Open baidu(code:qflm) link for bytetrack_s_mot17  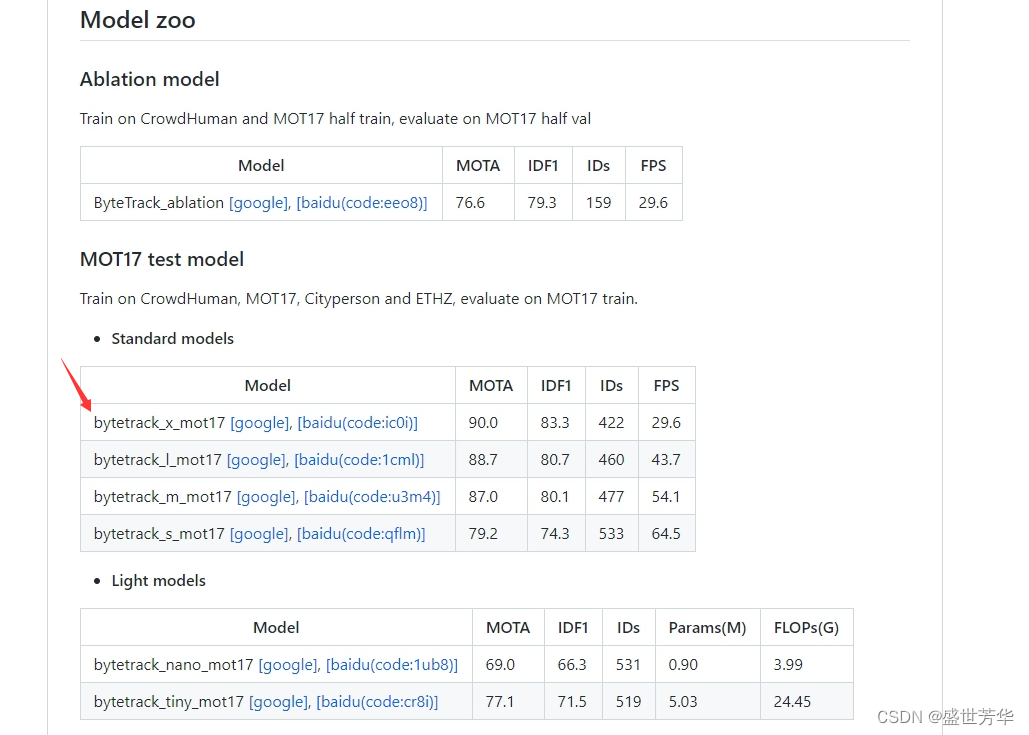360,534
